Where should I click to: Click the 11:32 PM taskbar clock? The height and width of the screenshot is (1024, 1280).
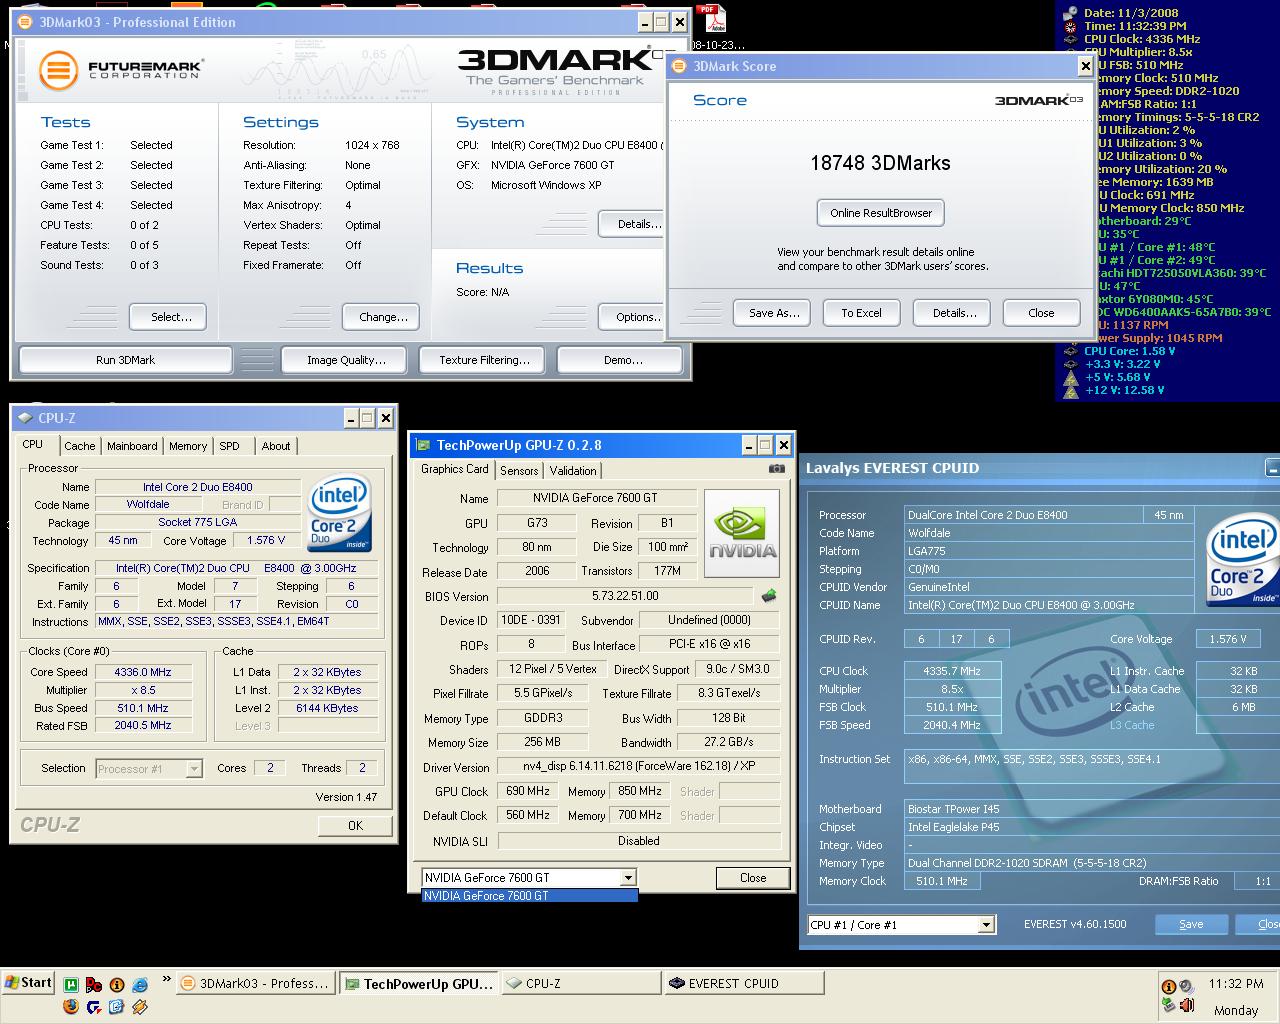[1235, 984]
